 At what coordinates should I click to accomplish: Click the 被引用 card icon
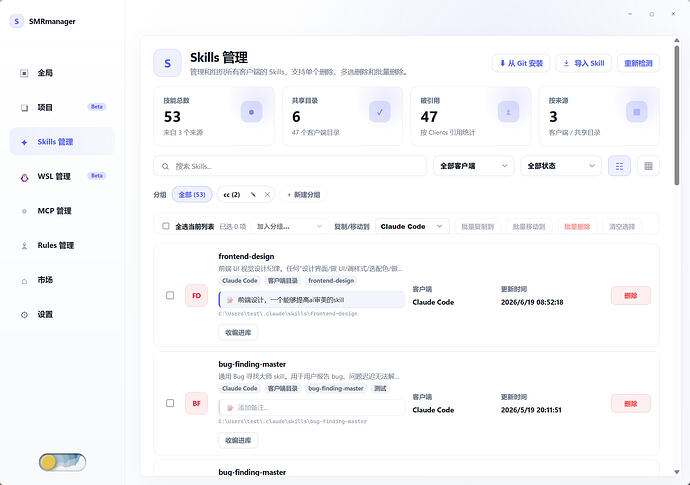click(x=508, y=112)
